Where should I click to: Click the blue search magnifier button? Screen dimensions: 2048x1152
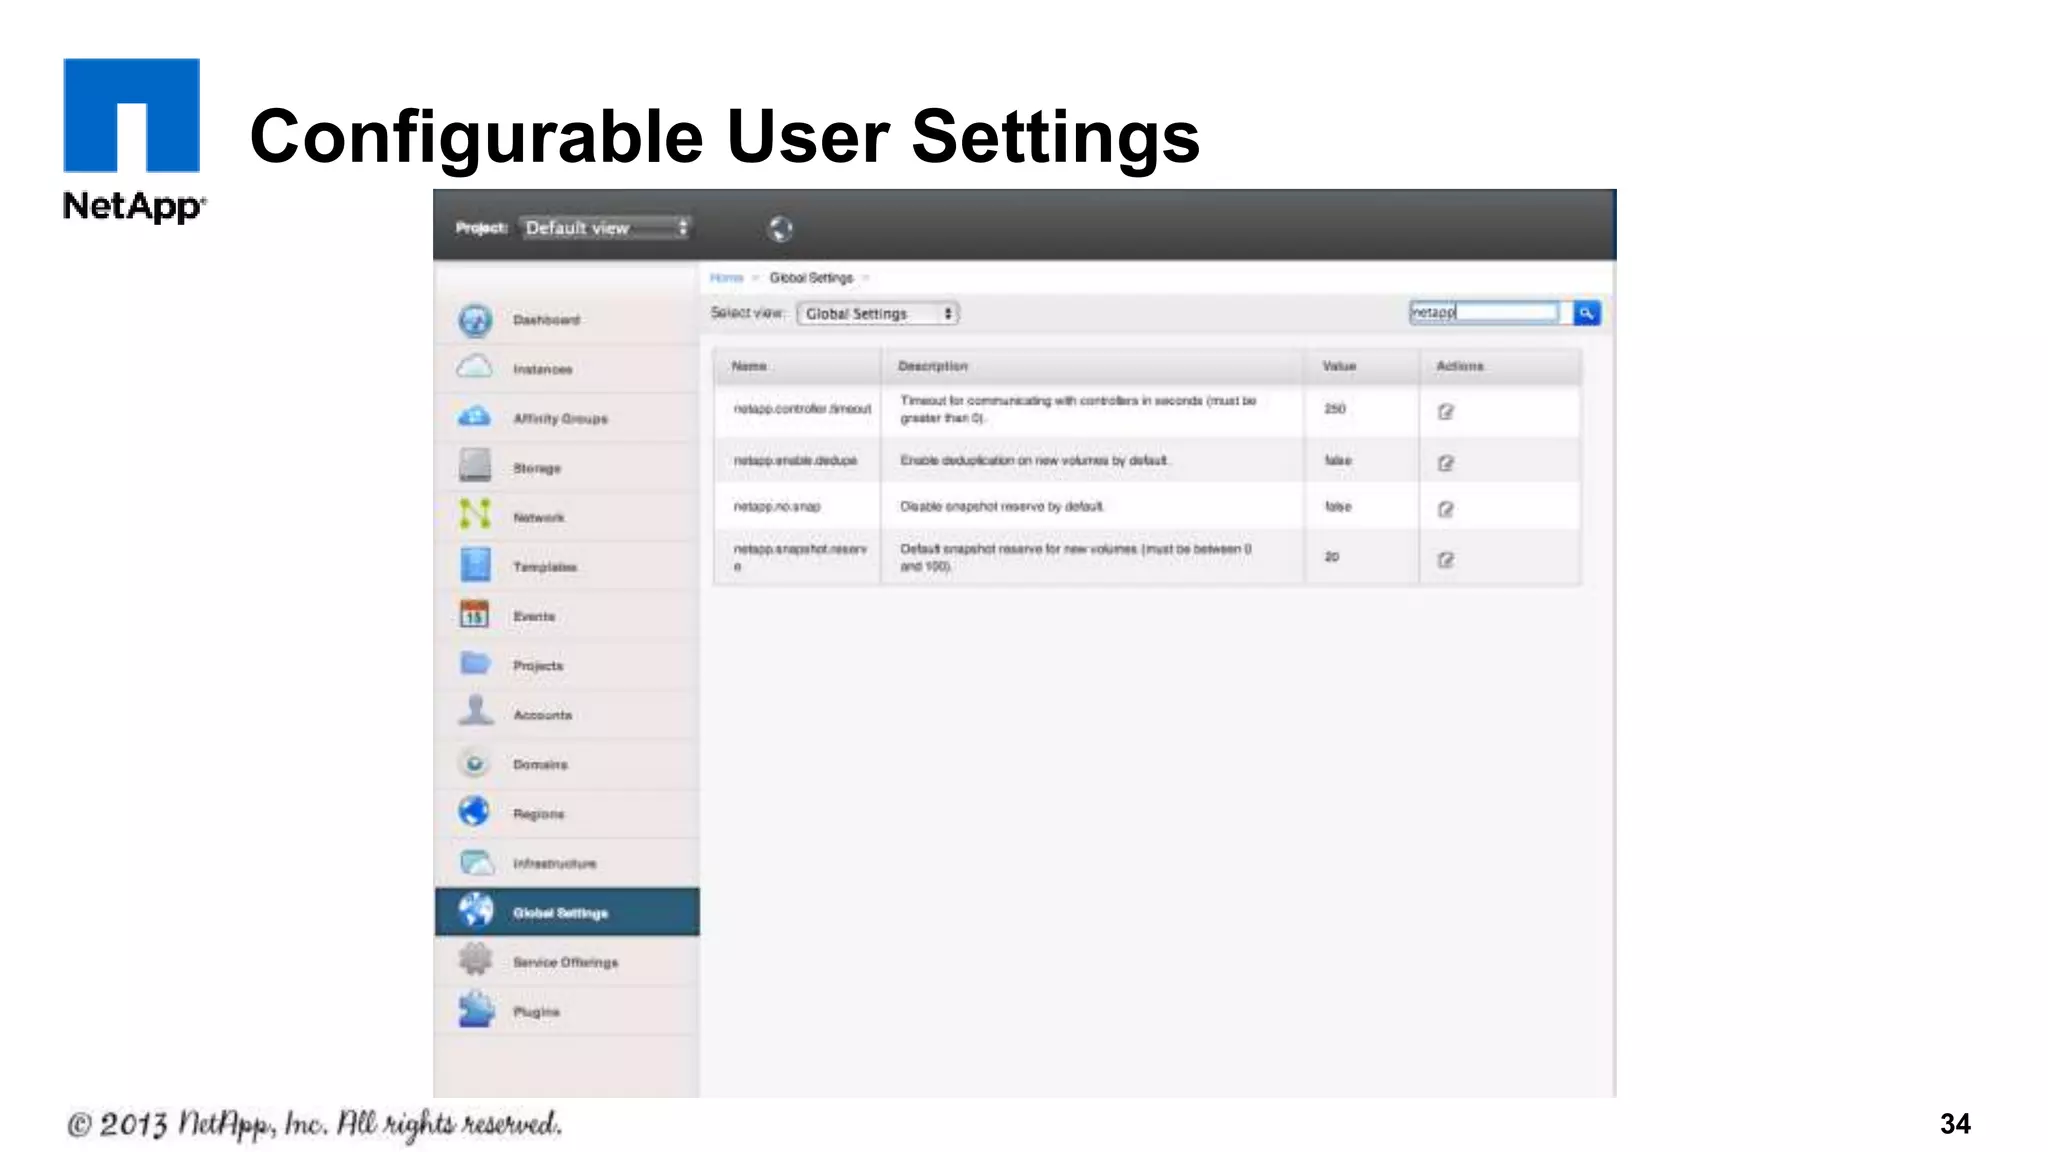(1586, 313)
